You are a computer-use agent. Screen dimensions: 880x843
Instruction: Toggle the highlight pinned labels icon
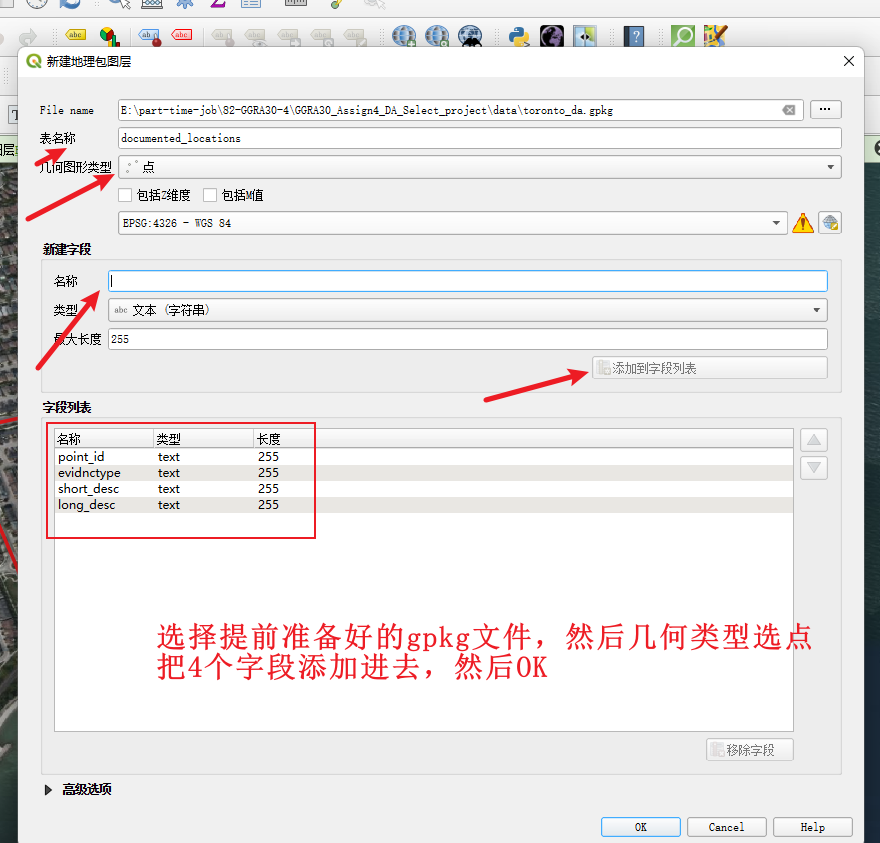182,35
